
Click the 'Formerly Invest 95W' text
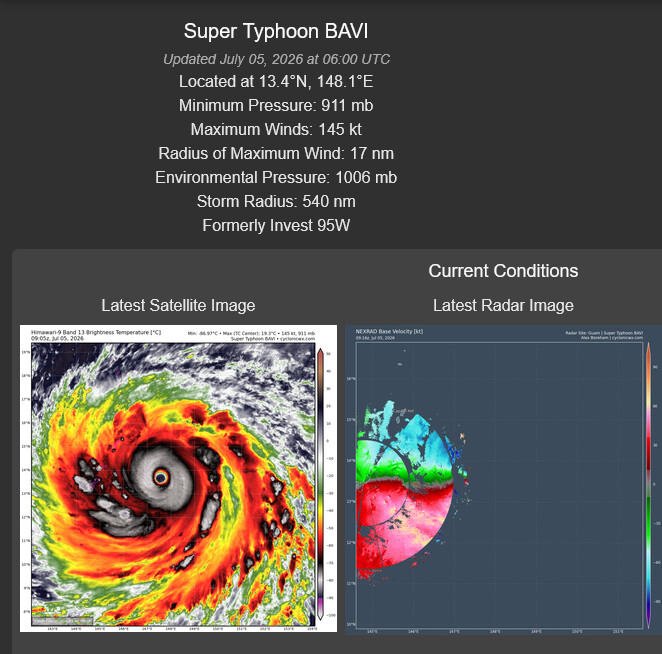276,225
